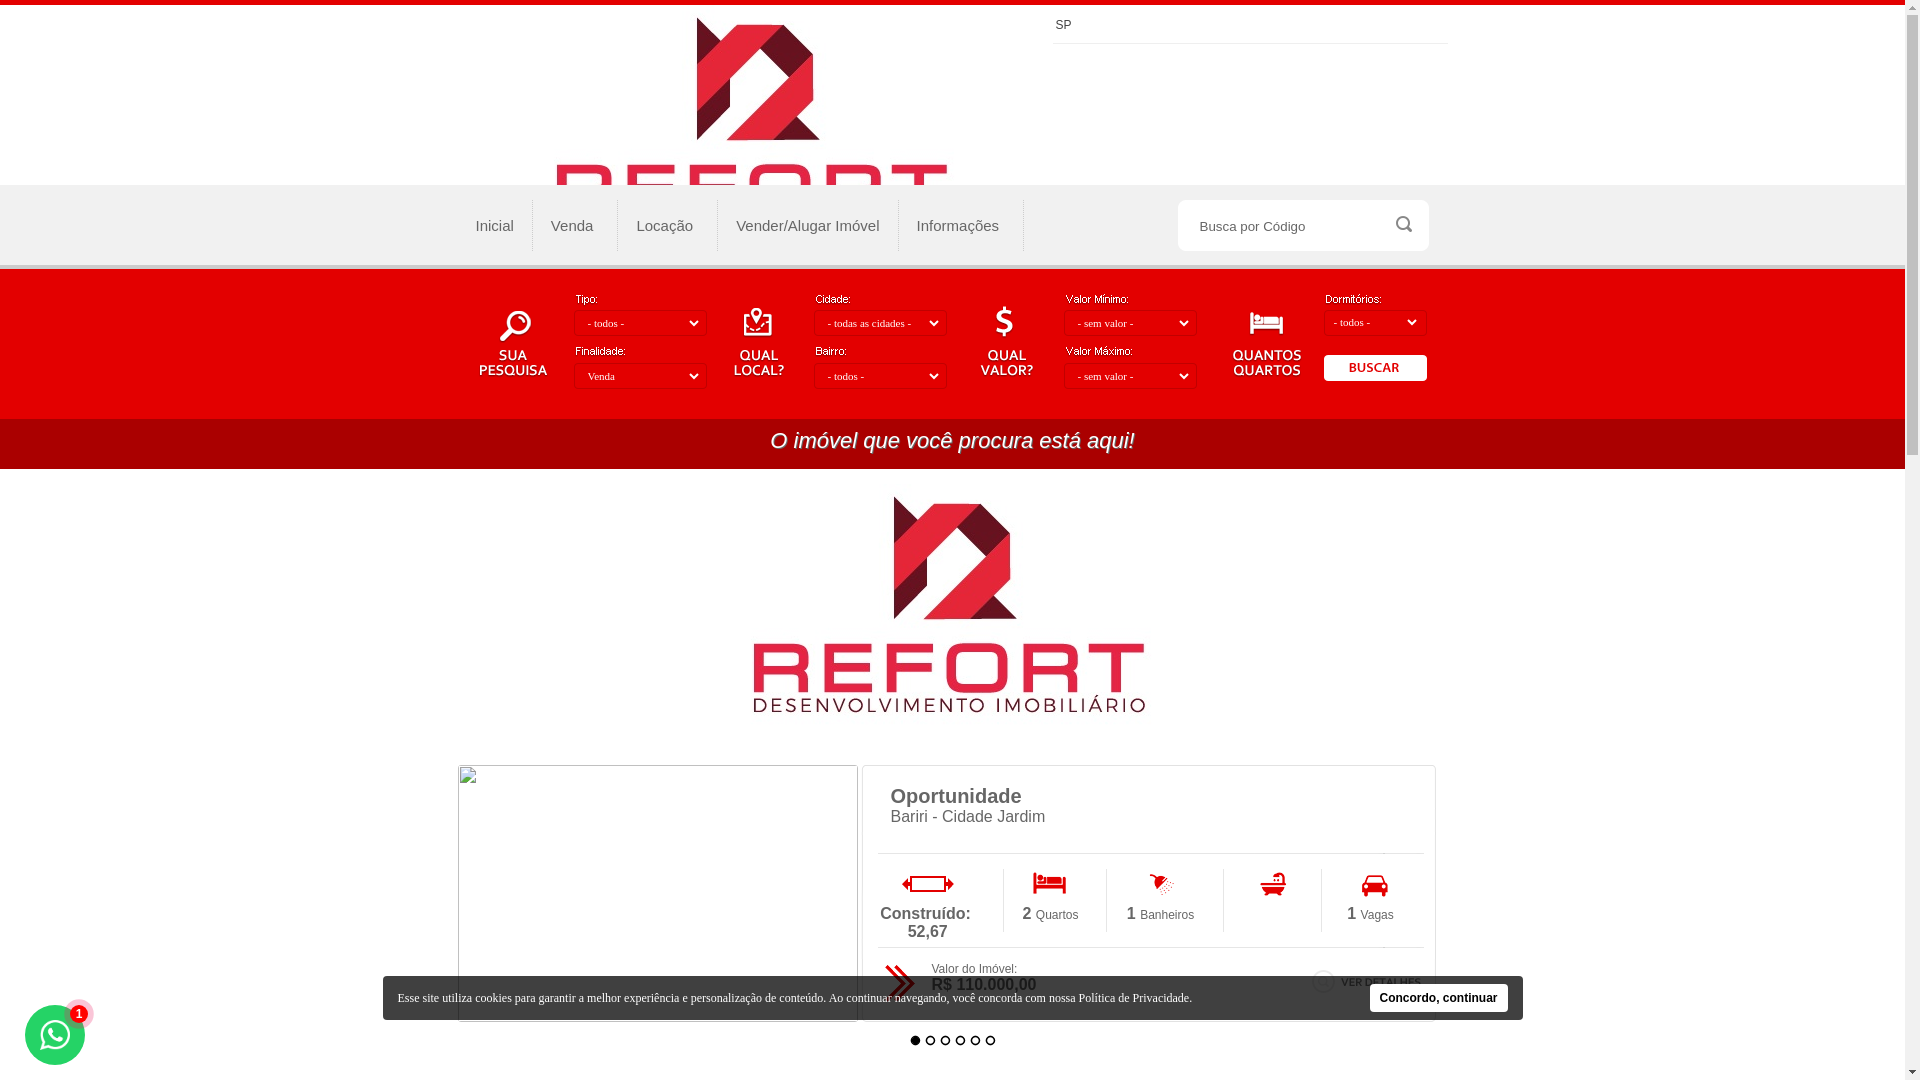
Task: Open the Tipo dropdown
Action: (640, 323)
